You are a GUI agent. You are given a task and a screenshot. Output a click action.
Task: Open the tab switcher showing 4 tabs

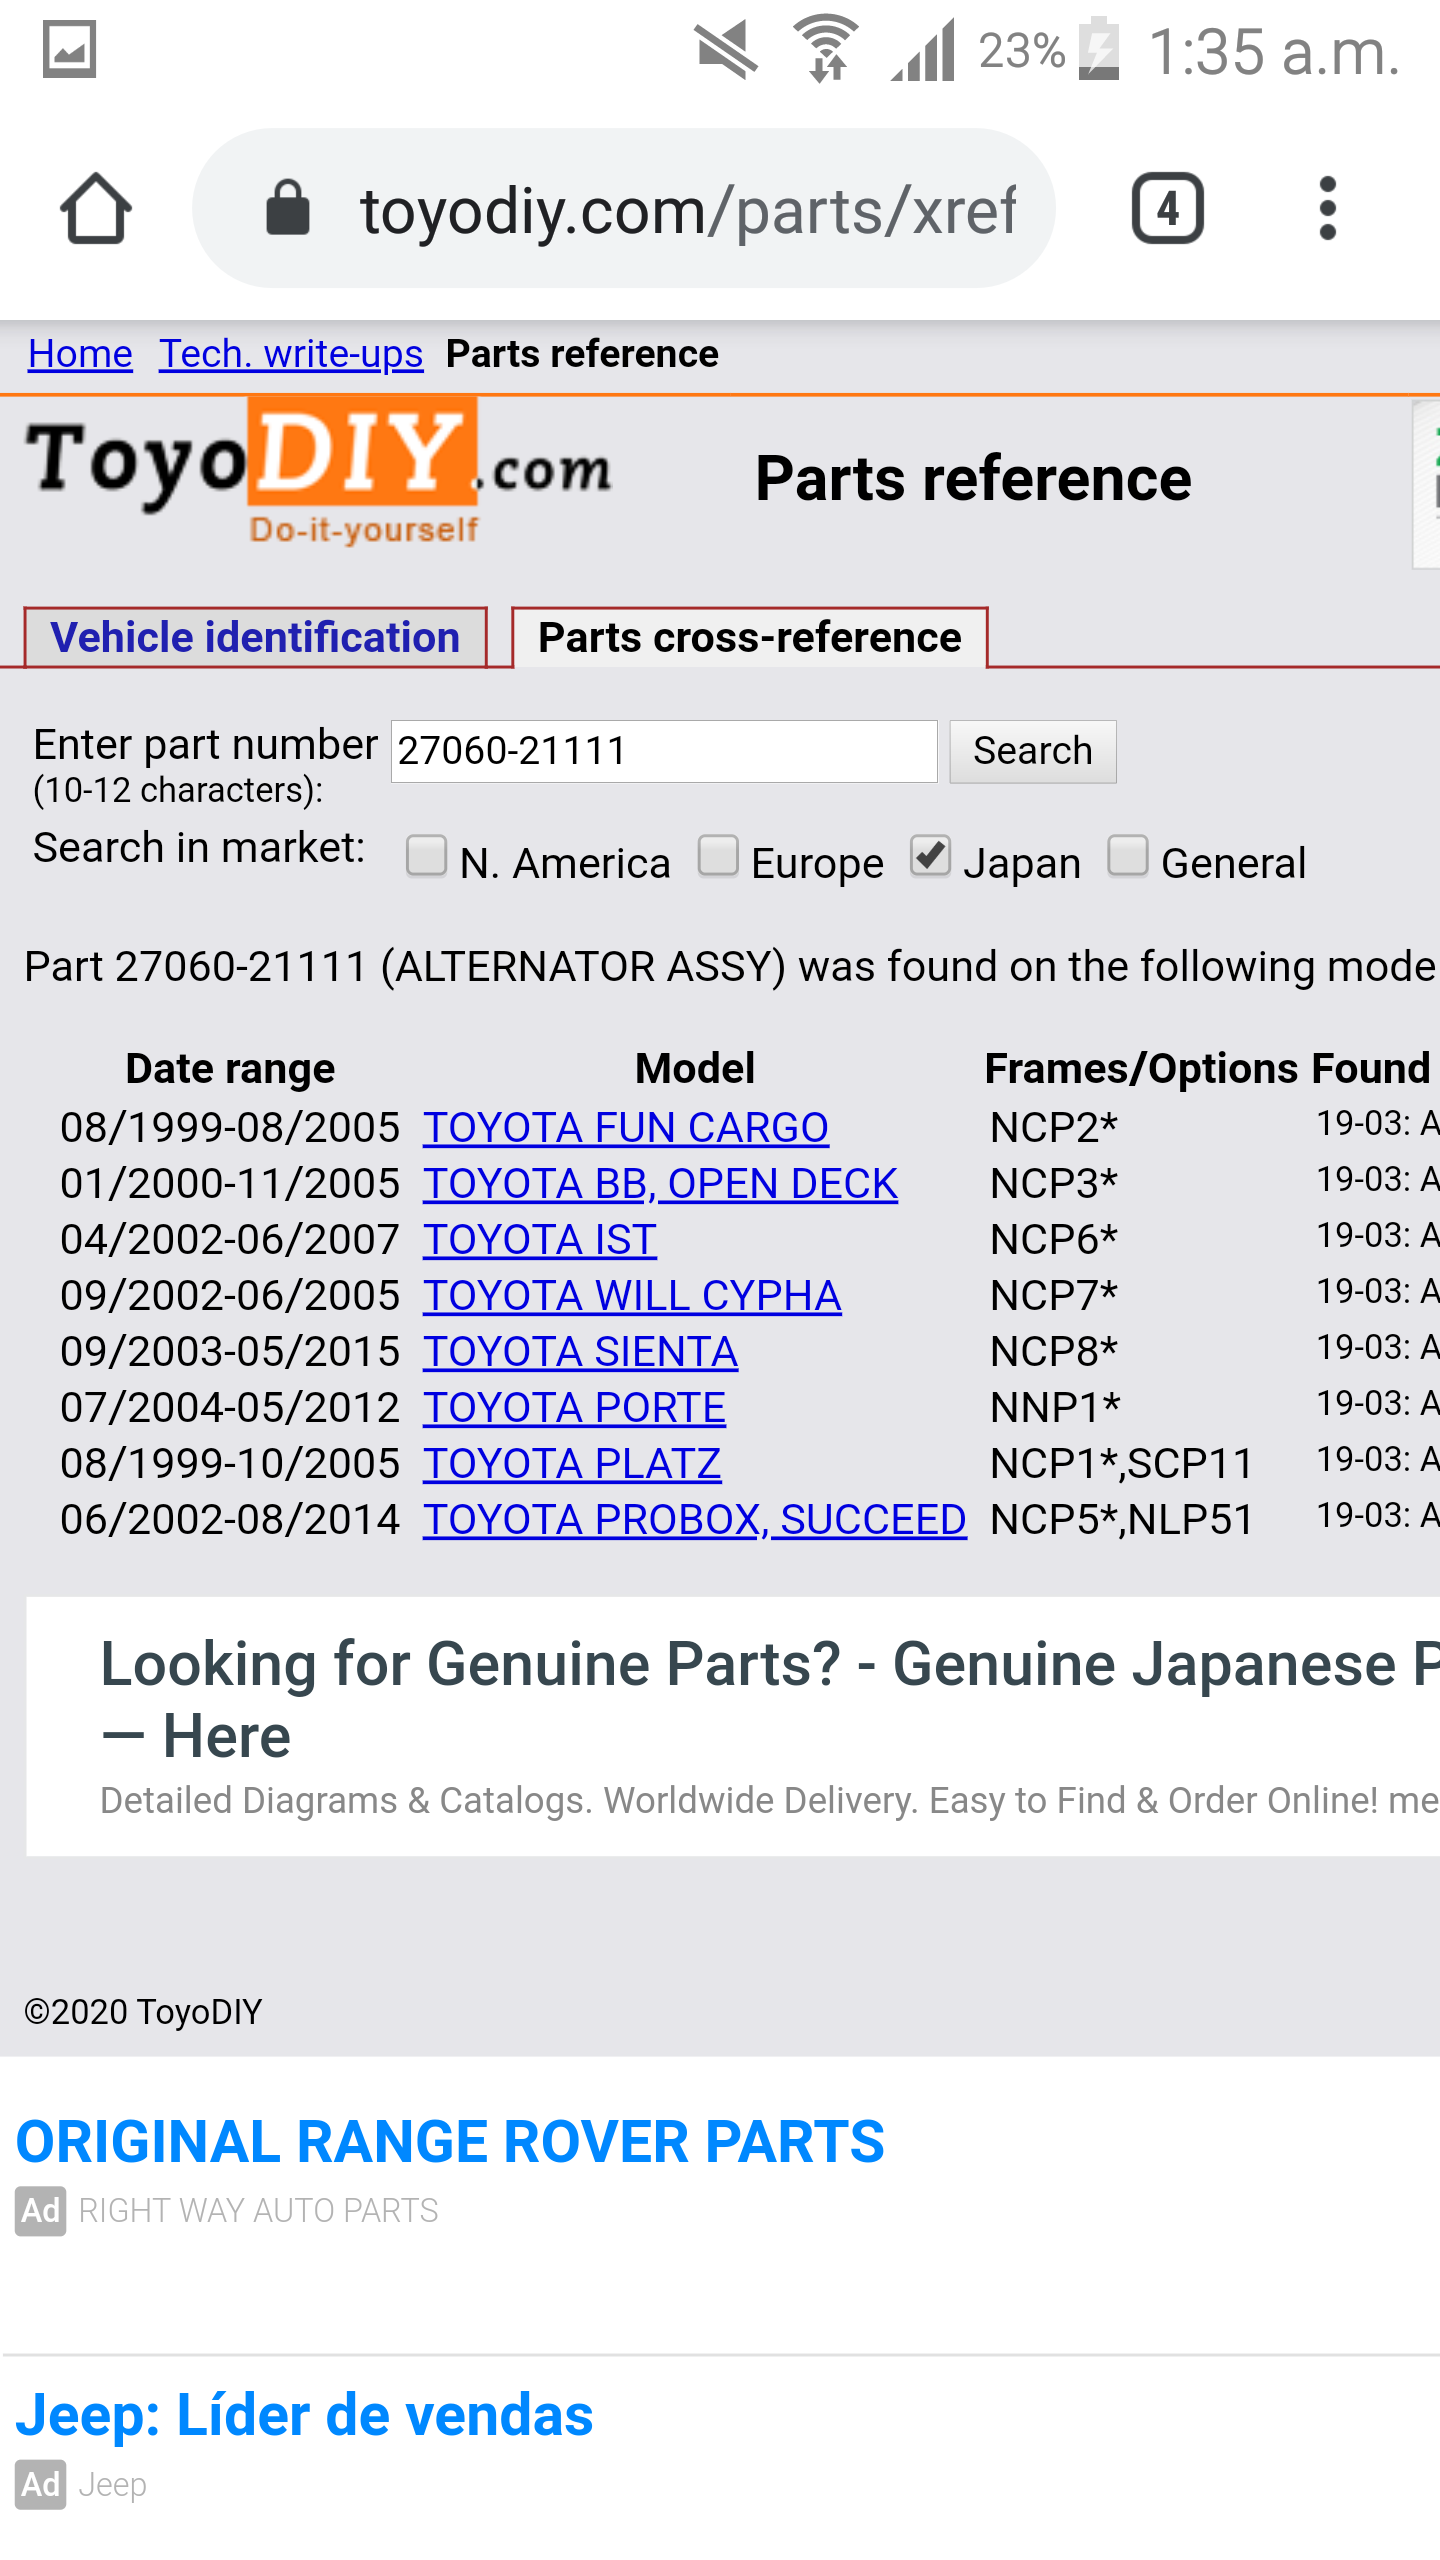pyautogui.click(x=1167, y=208)
